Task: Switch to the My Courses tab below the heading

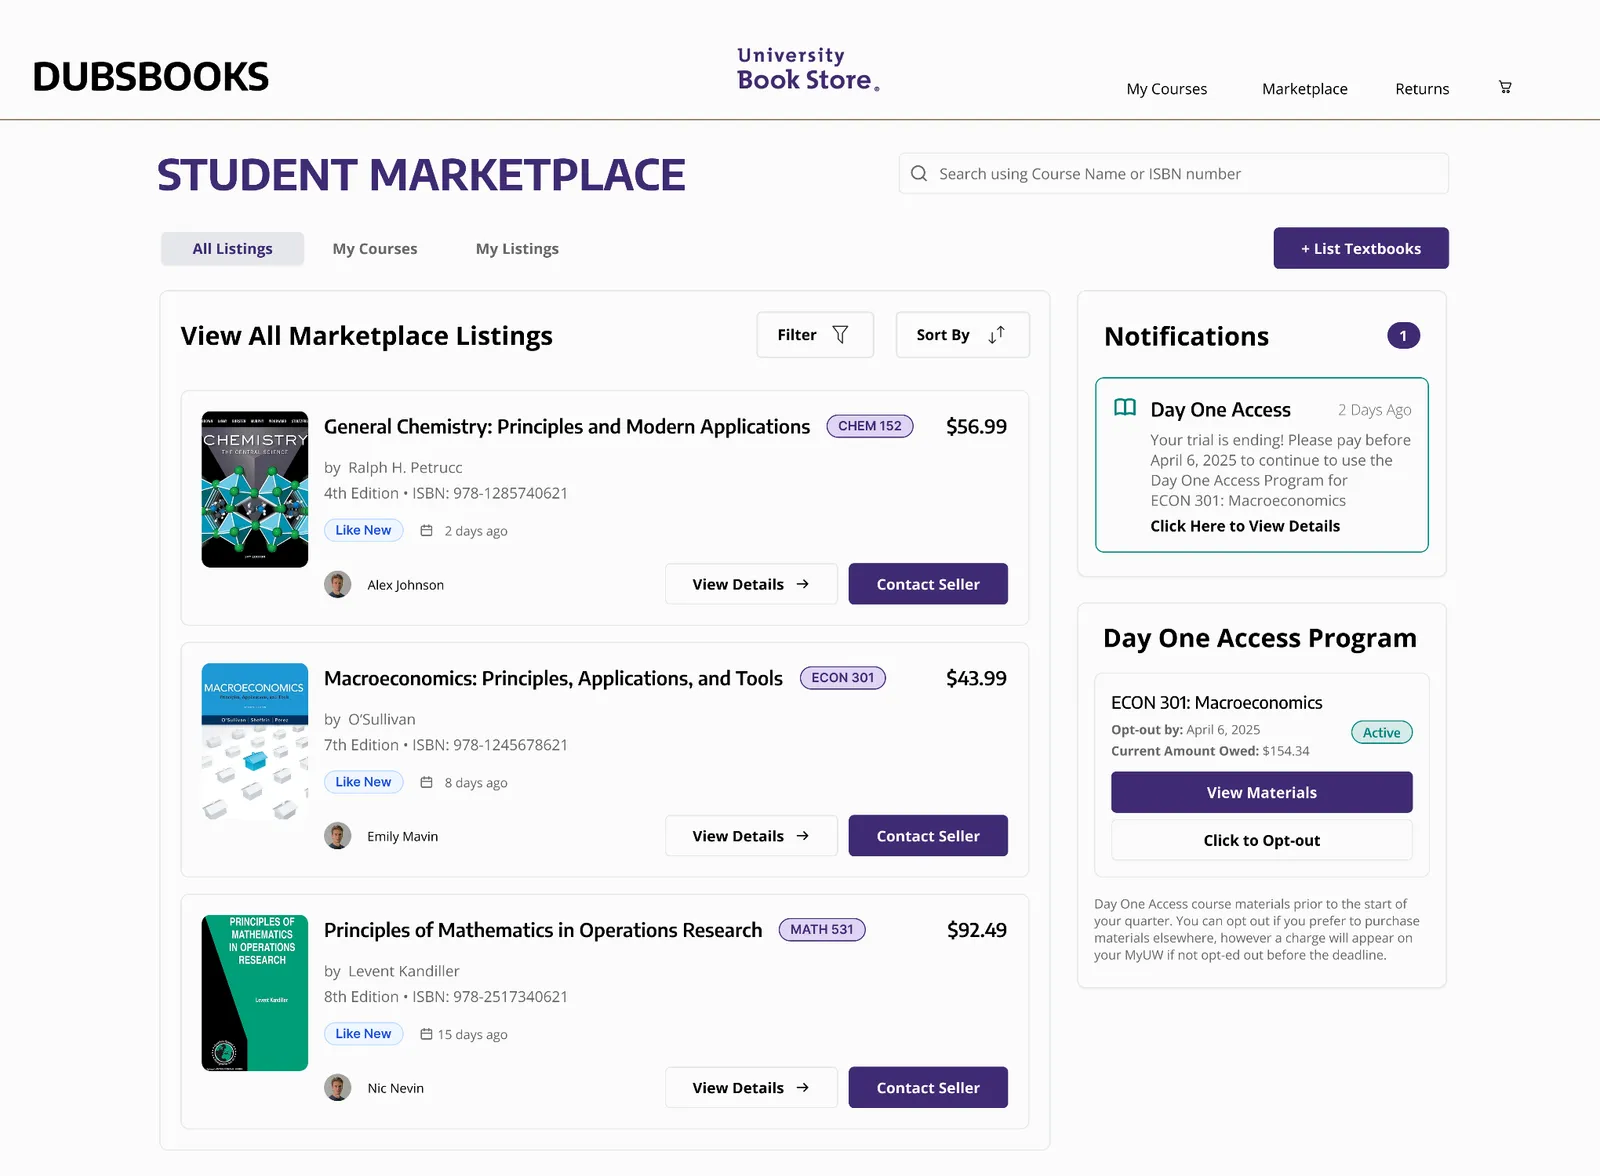Action: [x=375, y=249]
